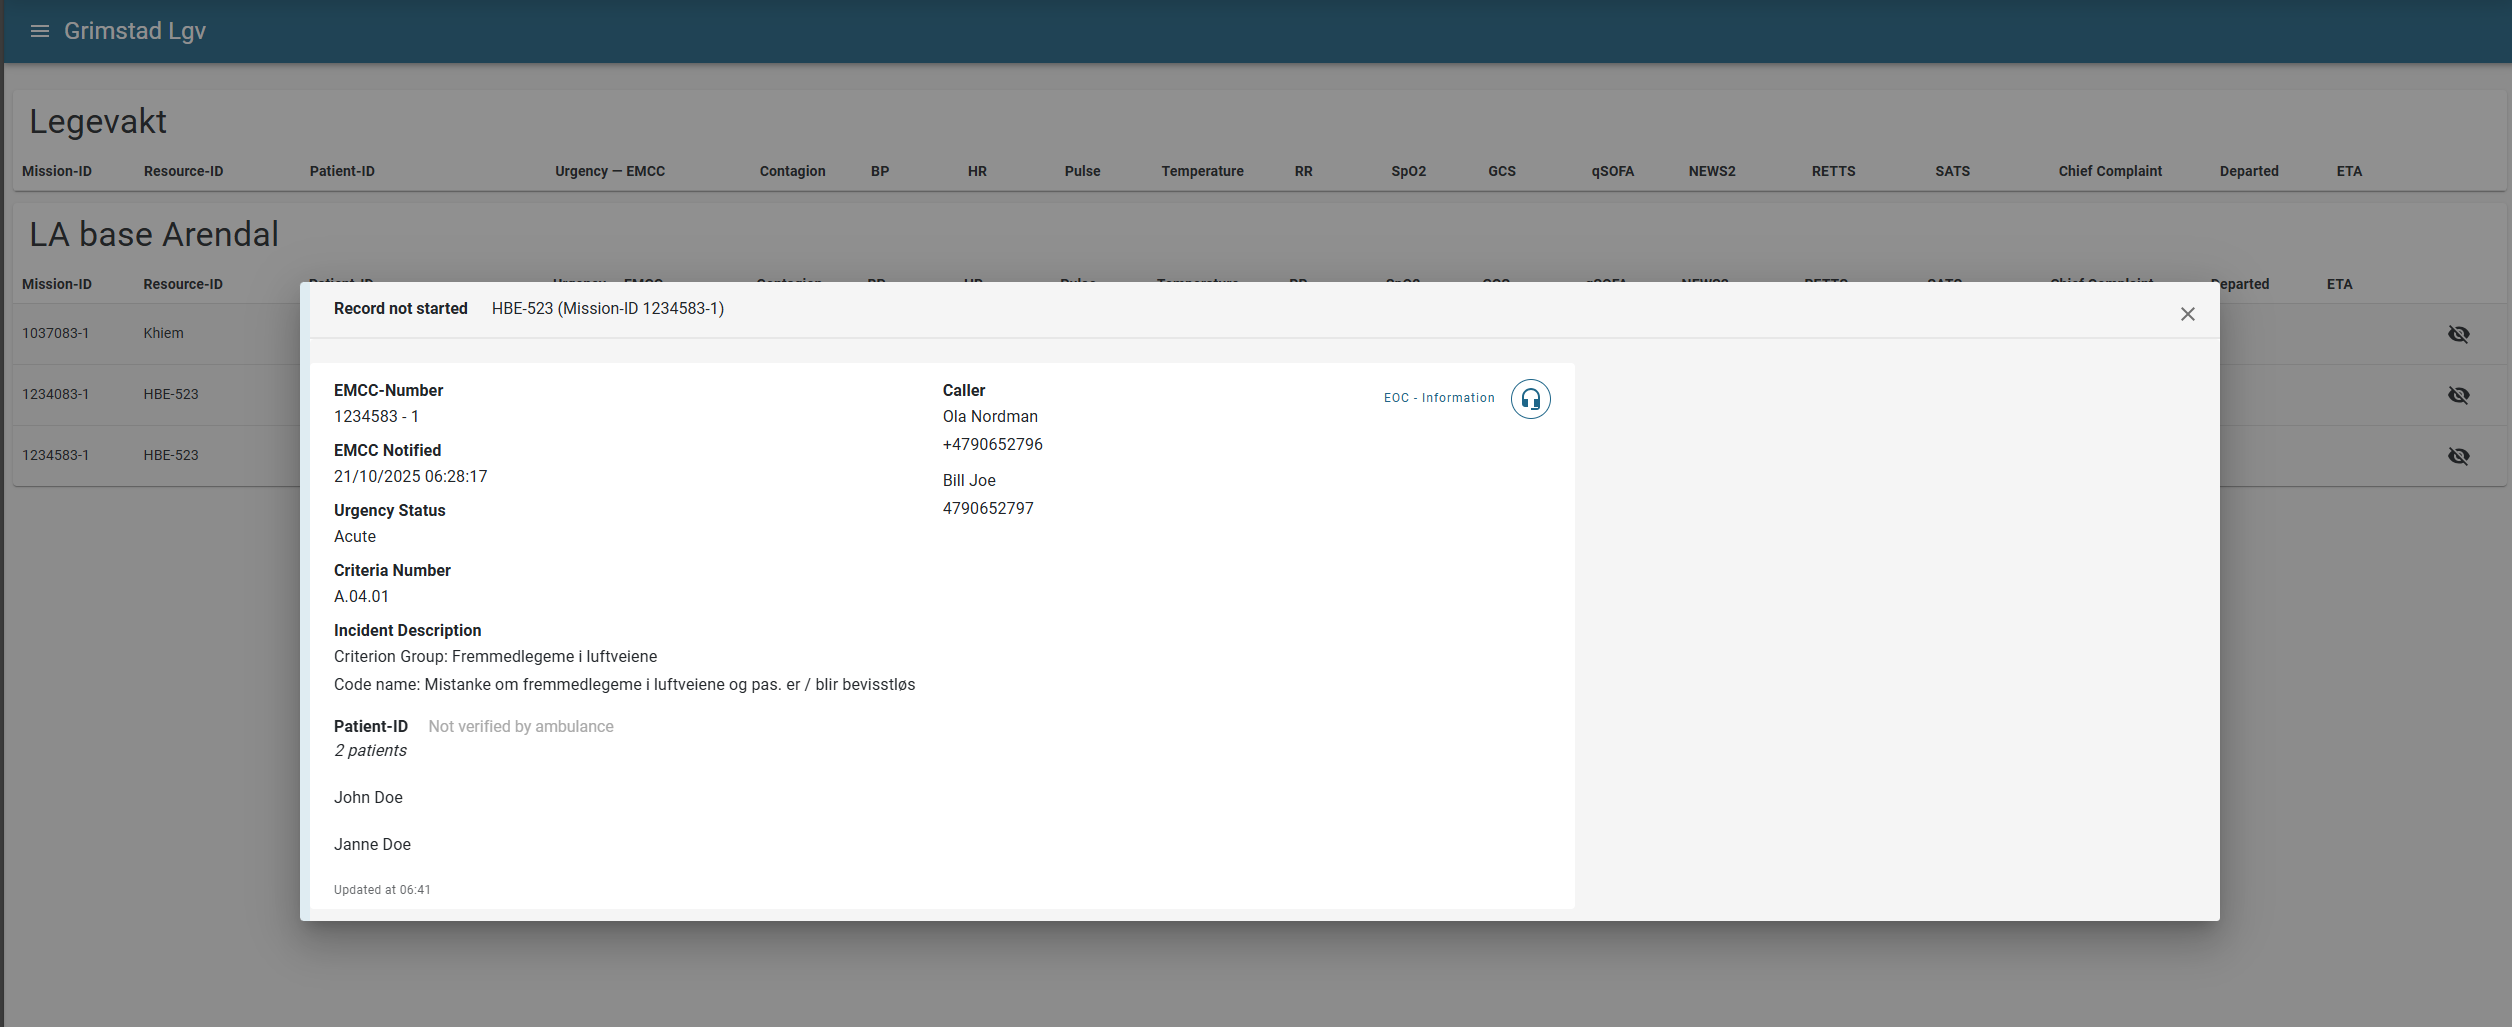Sort Legevakt table by Urgency — EMCC
Viewport: 2512px width, 1027px height.
[609, 171]
